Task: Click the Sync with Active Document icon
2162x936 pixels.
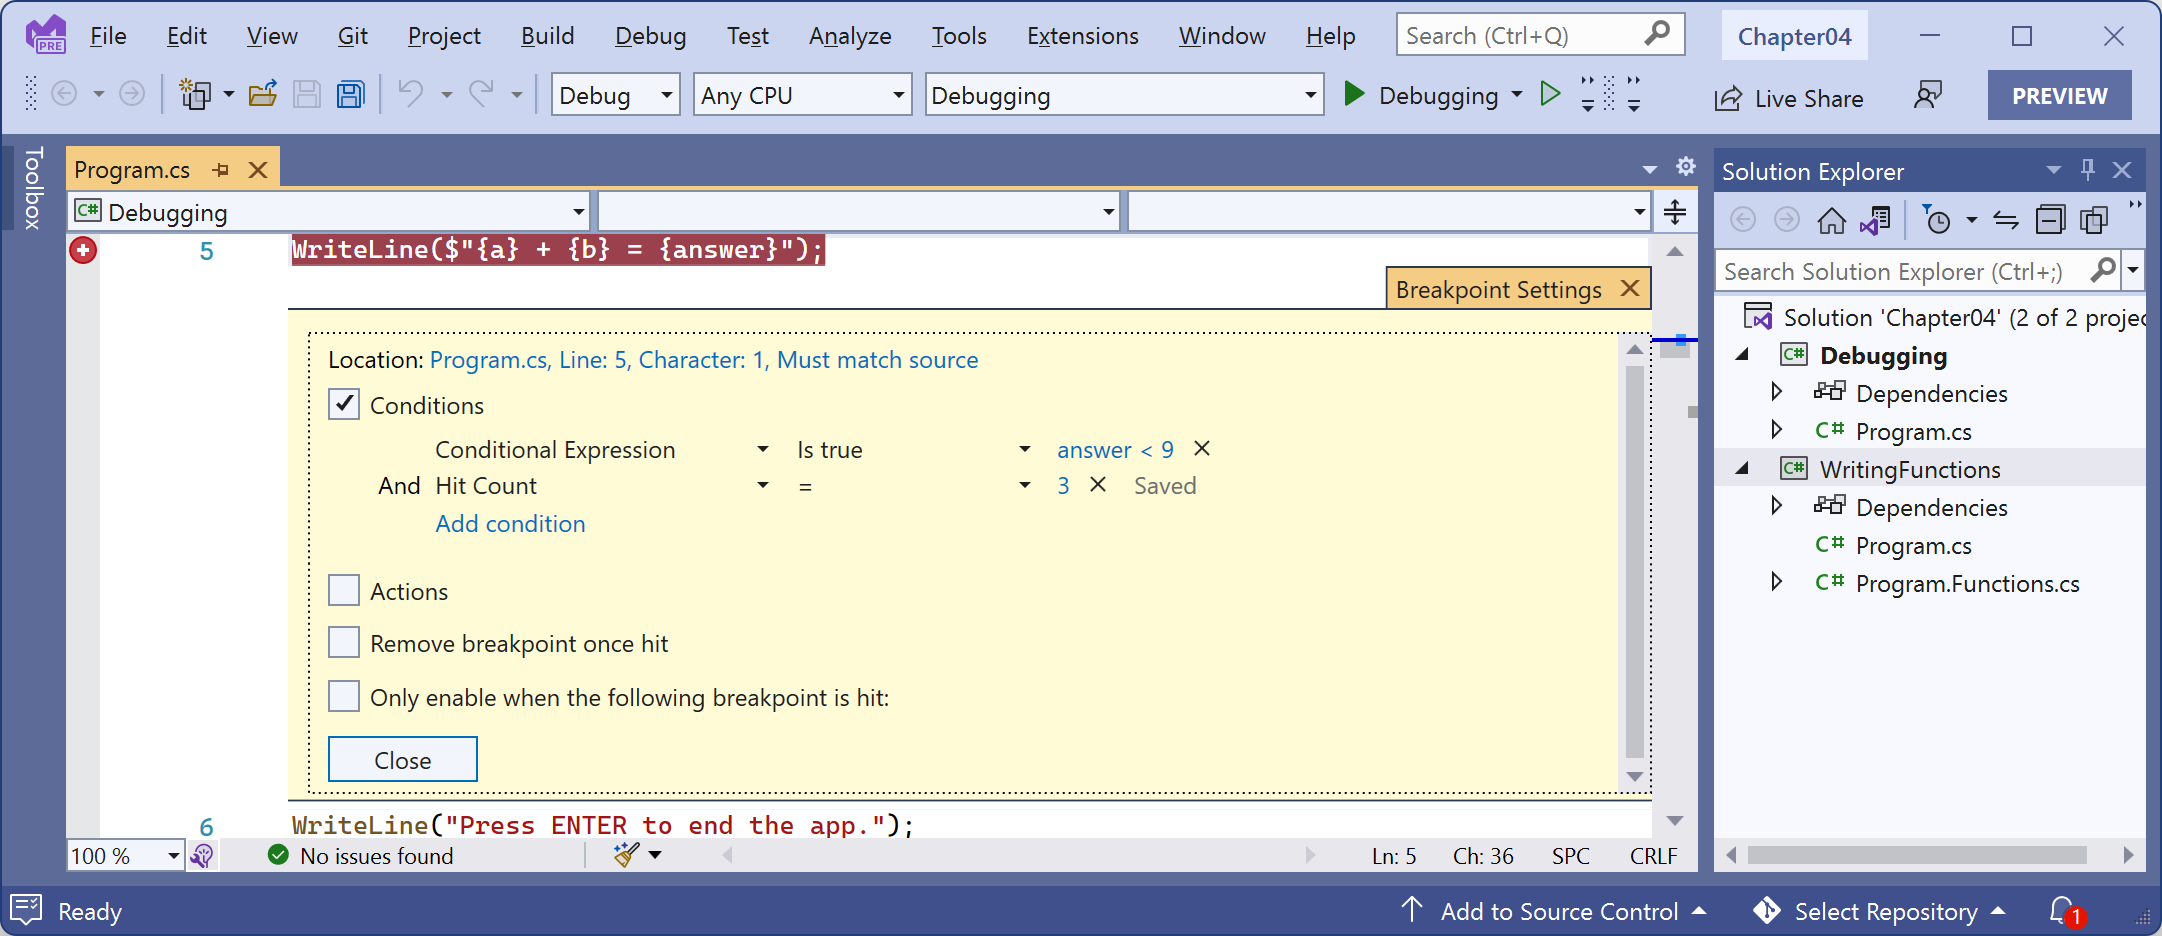Action: click(x=2006, y=219)
